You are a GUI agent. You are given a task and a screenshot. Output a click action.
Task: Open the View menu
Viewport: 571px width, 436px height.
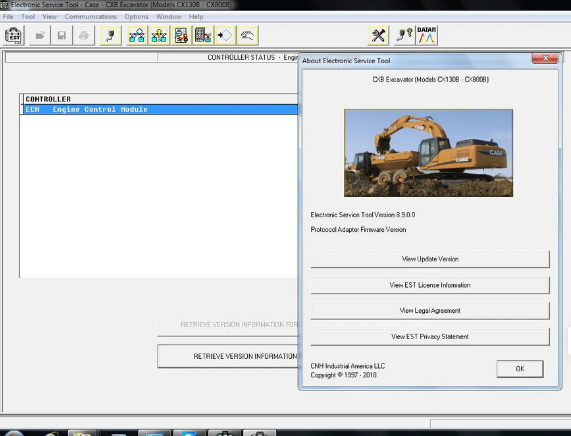pos(50,17)
